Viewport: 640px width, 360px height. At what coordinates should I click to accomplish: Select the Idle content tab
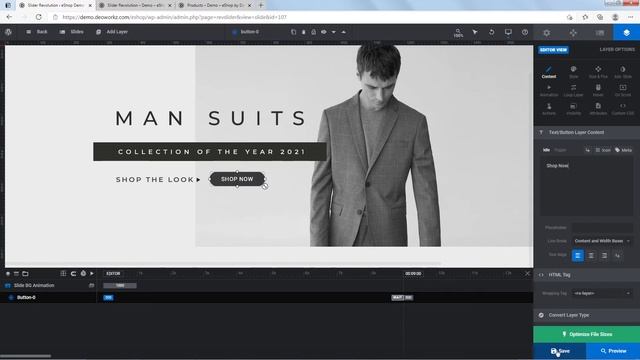[547, 150]
